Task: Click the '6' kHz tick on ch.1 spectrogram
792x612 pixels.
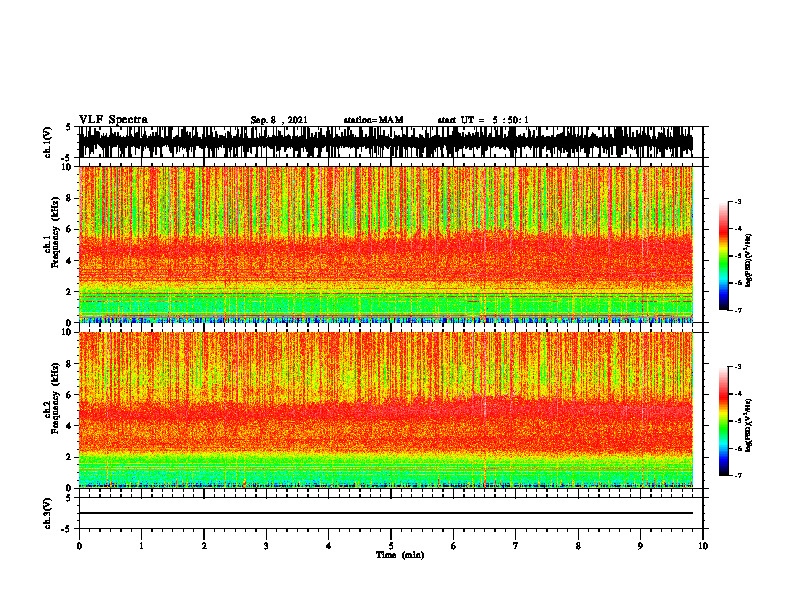Action: click(x=70, y=229)
